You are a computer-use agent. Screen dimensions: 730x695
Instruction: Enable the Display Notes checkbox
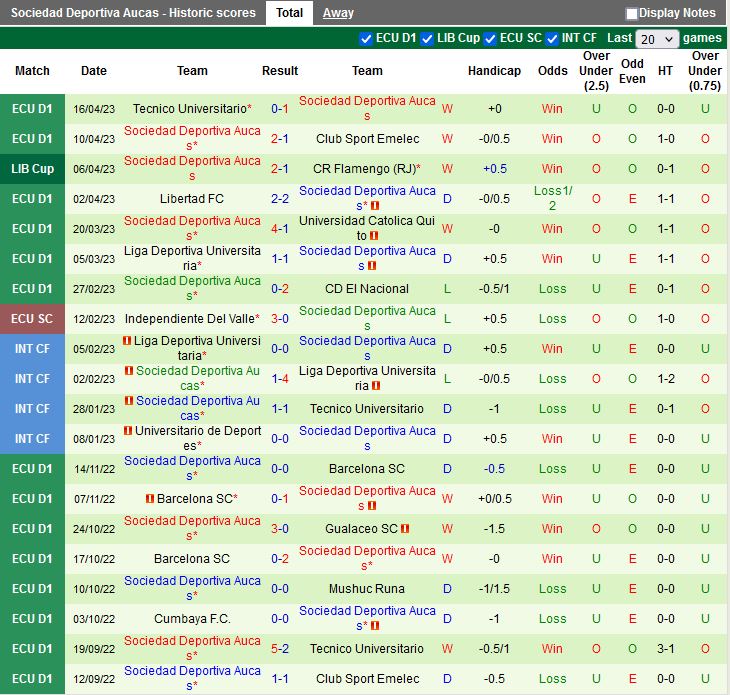tap(632, 14)
